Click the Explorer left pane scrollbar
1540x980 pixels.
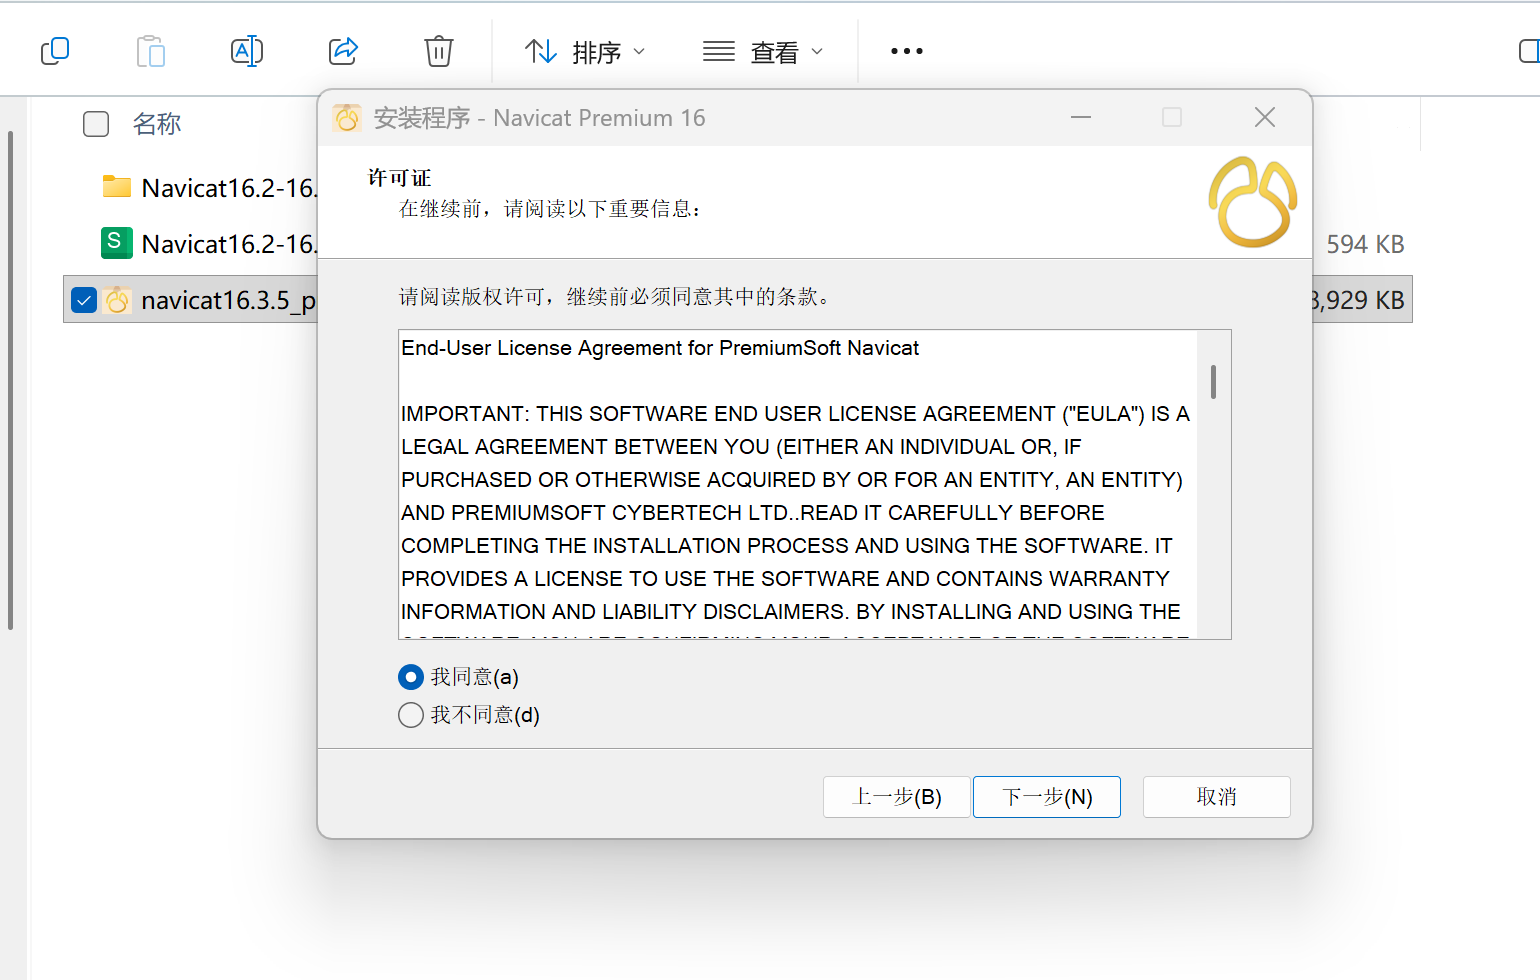pos(10,380)
